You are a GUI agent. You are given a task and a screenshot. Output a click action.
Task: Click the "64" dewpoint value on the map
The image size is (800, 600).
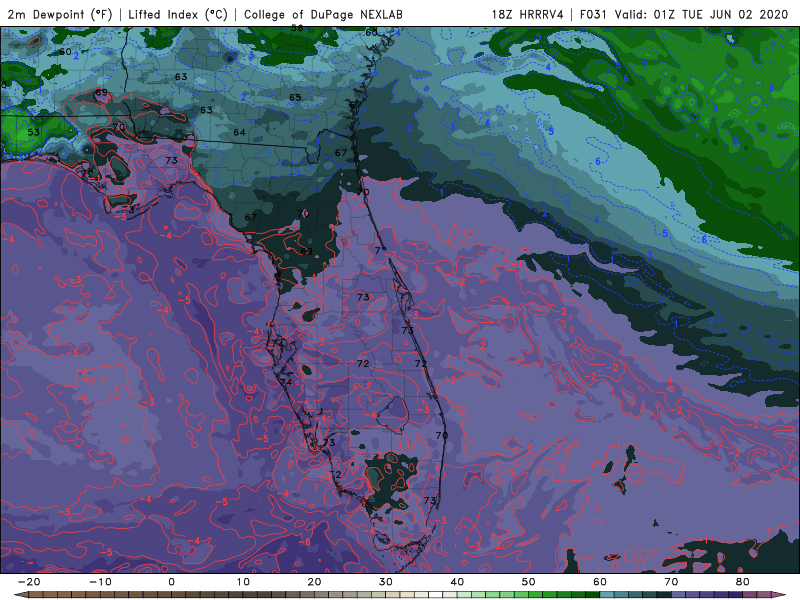(x=239, y=132)
